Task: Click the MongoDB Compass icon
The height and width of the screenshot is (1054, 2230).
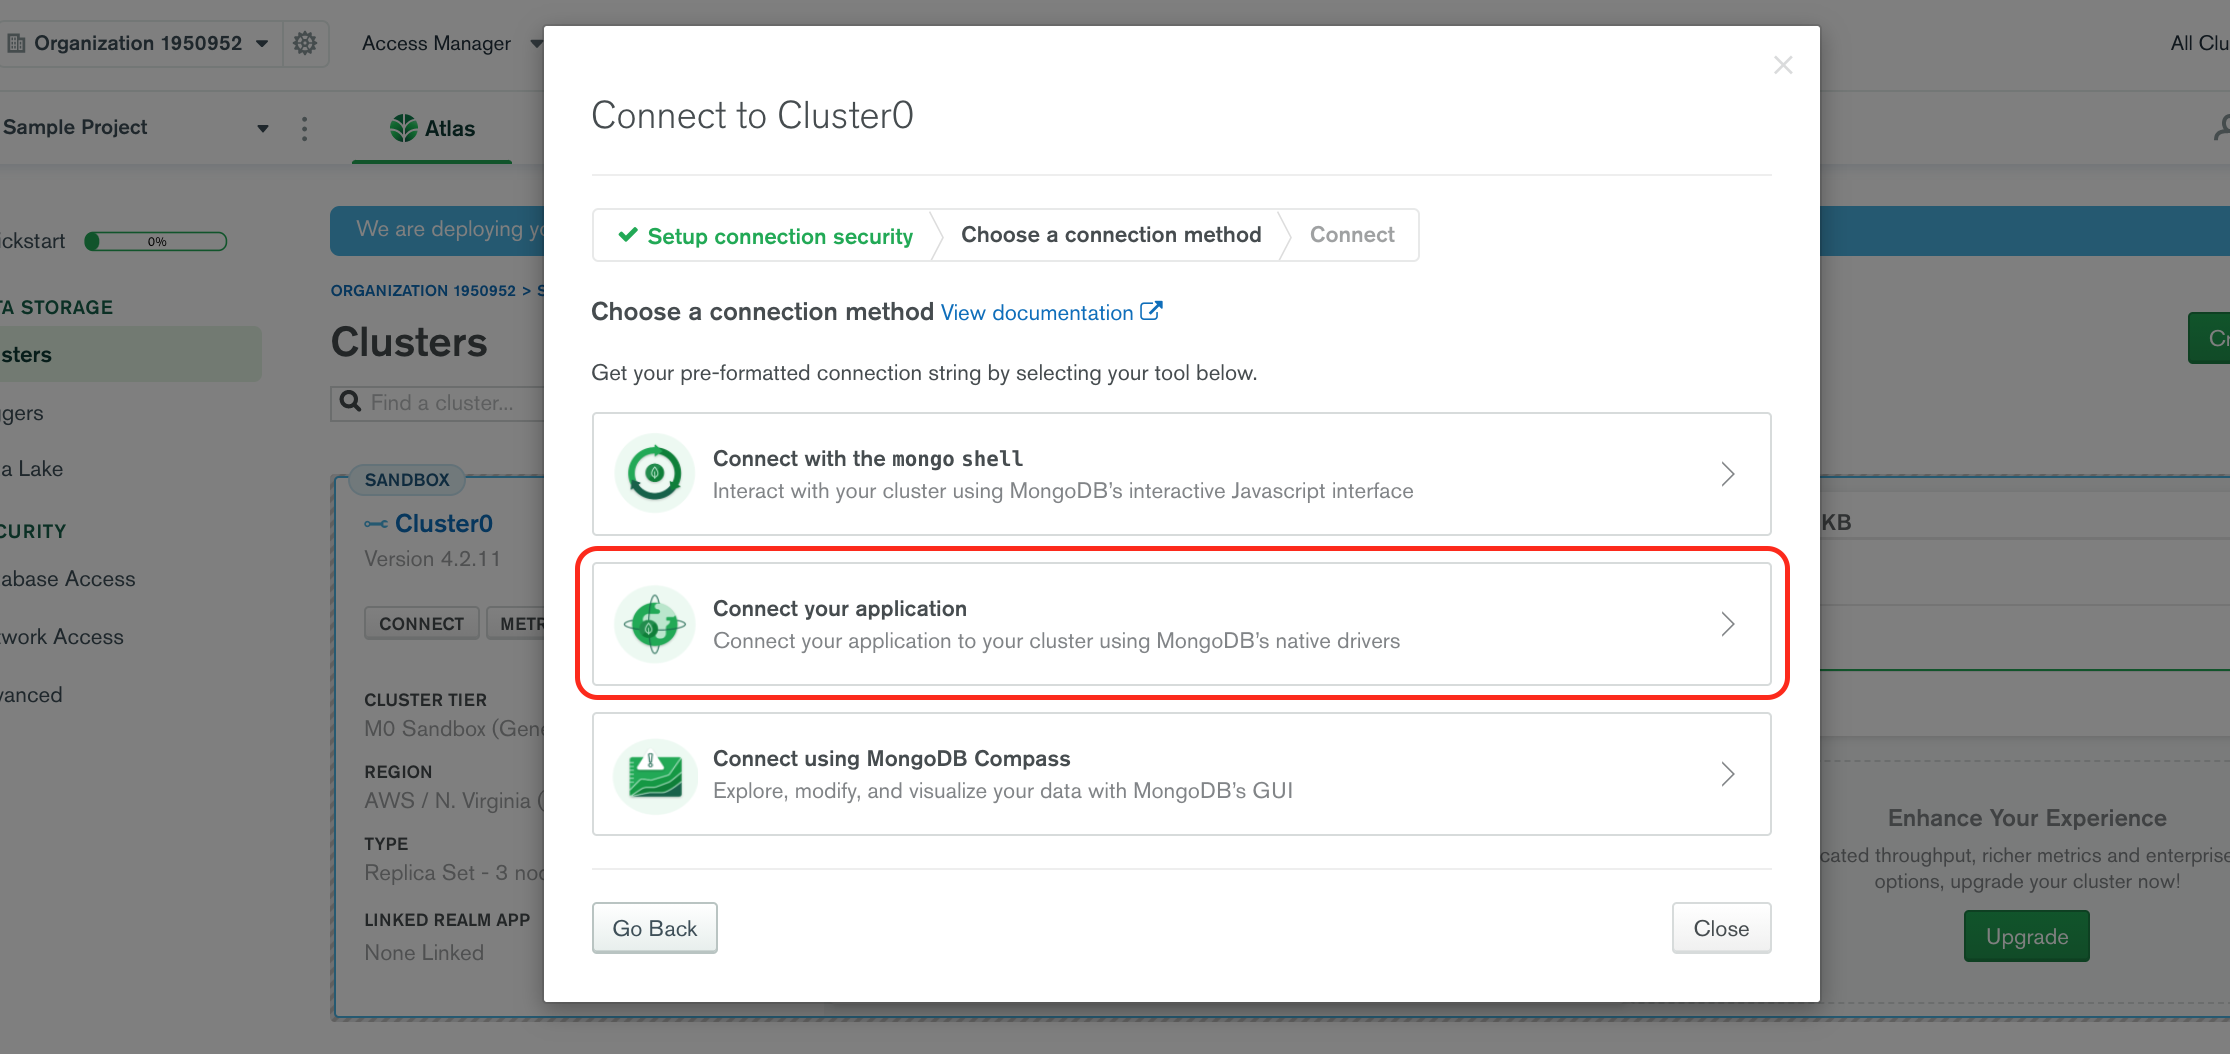Action: (655, 774)
